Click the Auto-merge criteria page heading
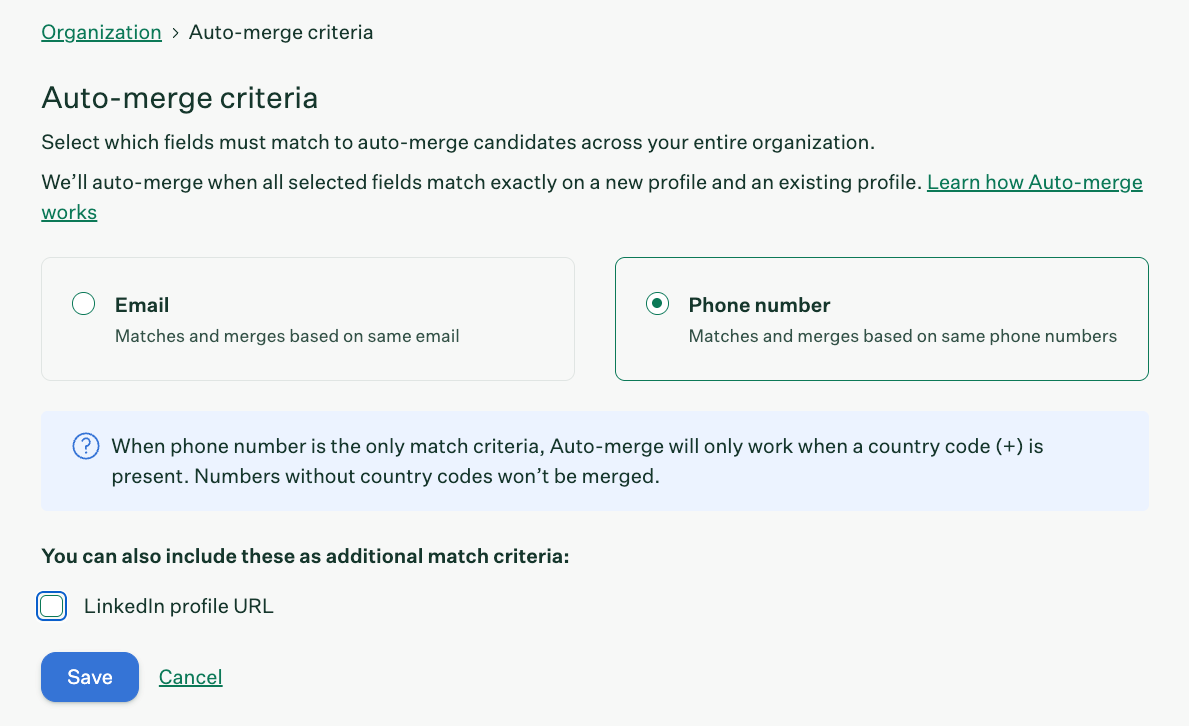 point(179,98)
